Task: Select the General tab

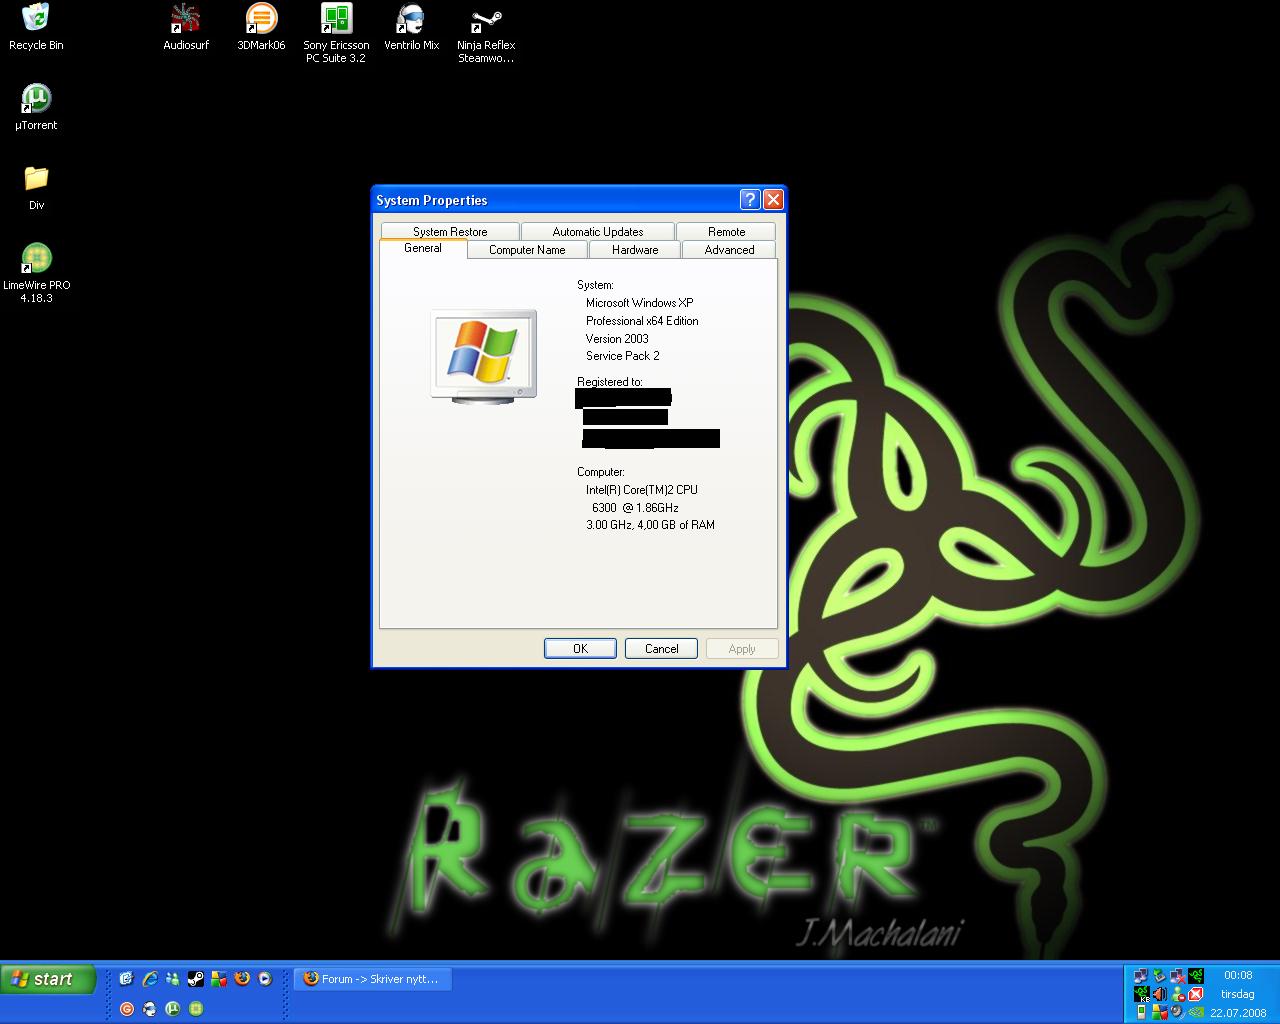Action: coord(423,248)
